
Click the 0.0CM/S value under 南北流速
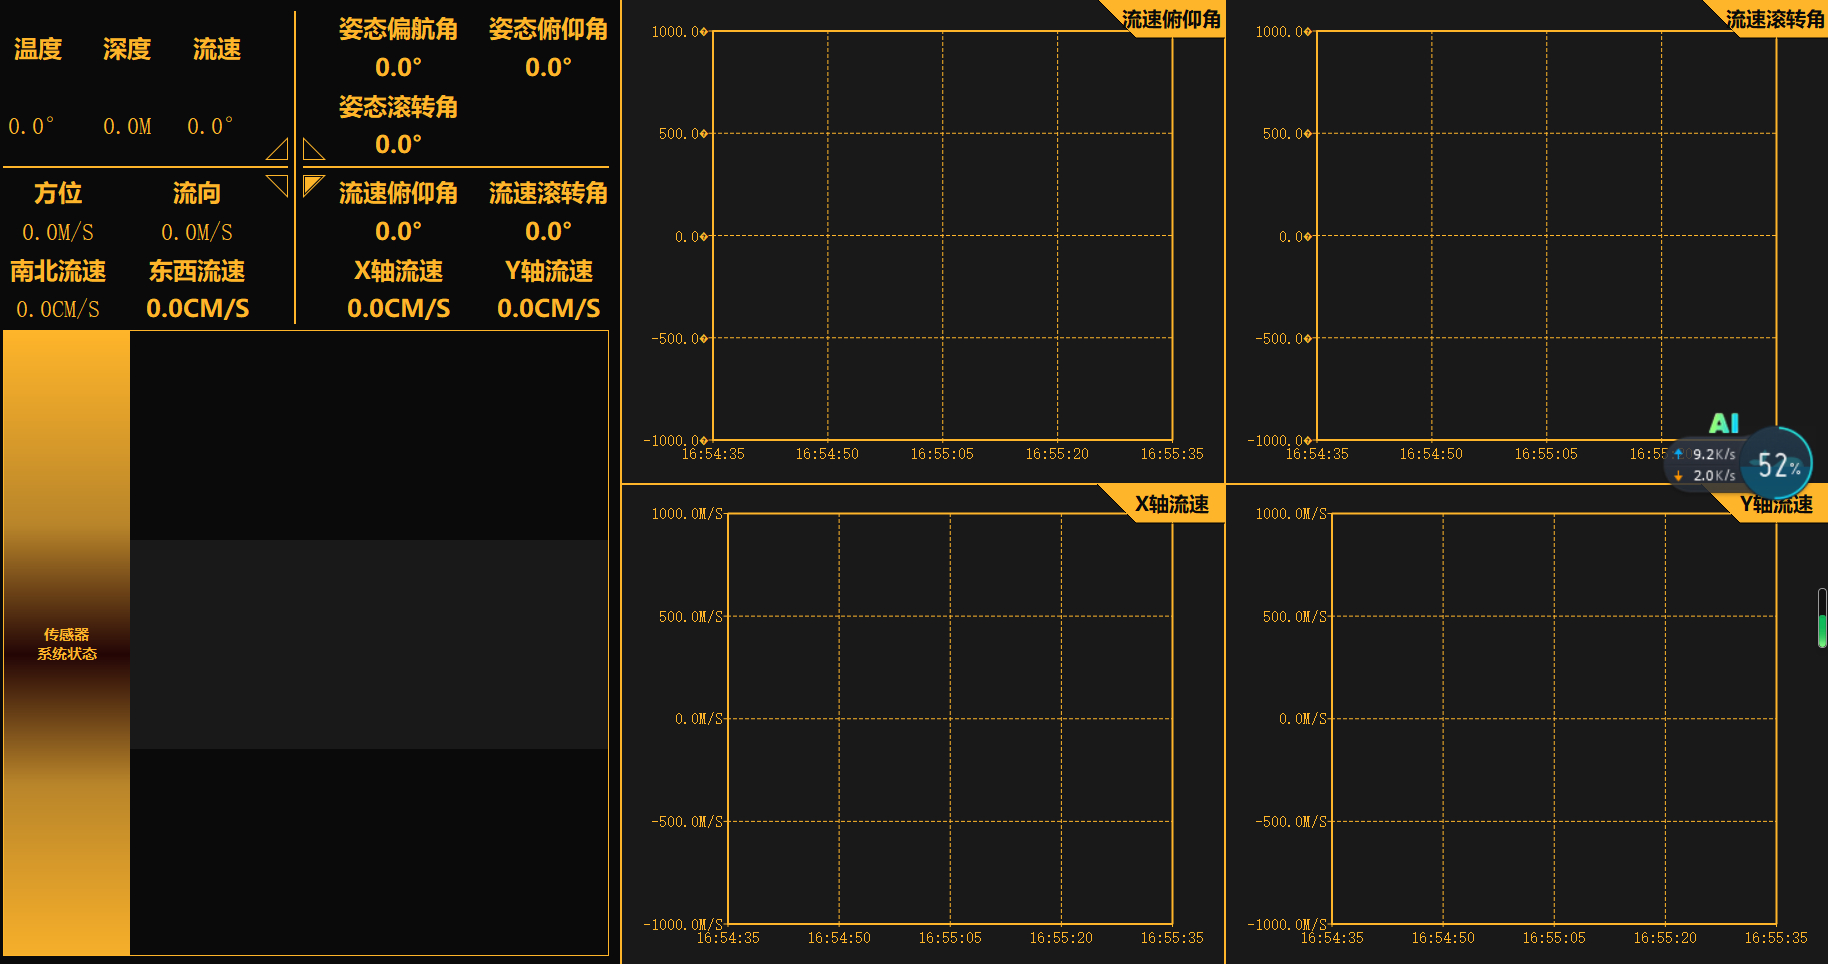[58, 310]
